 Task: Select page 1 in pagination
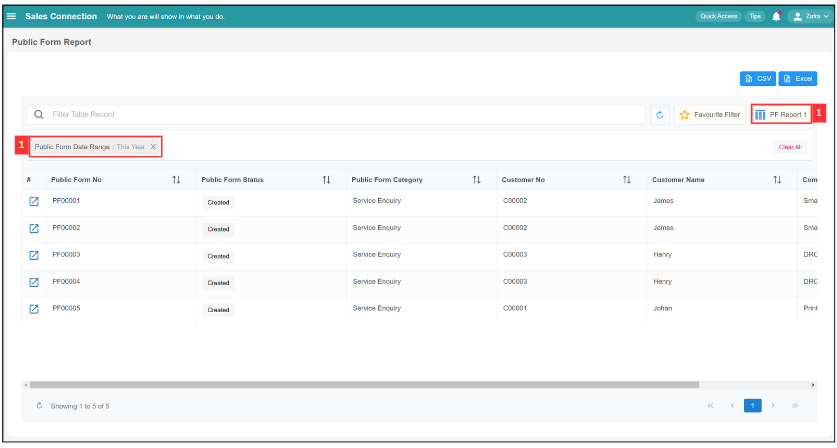753,406
